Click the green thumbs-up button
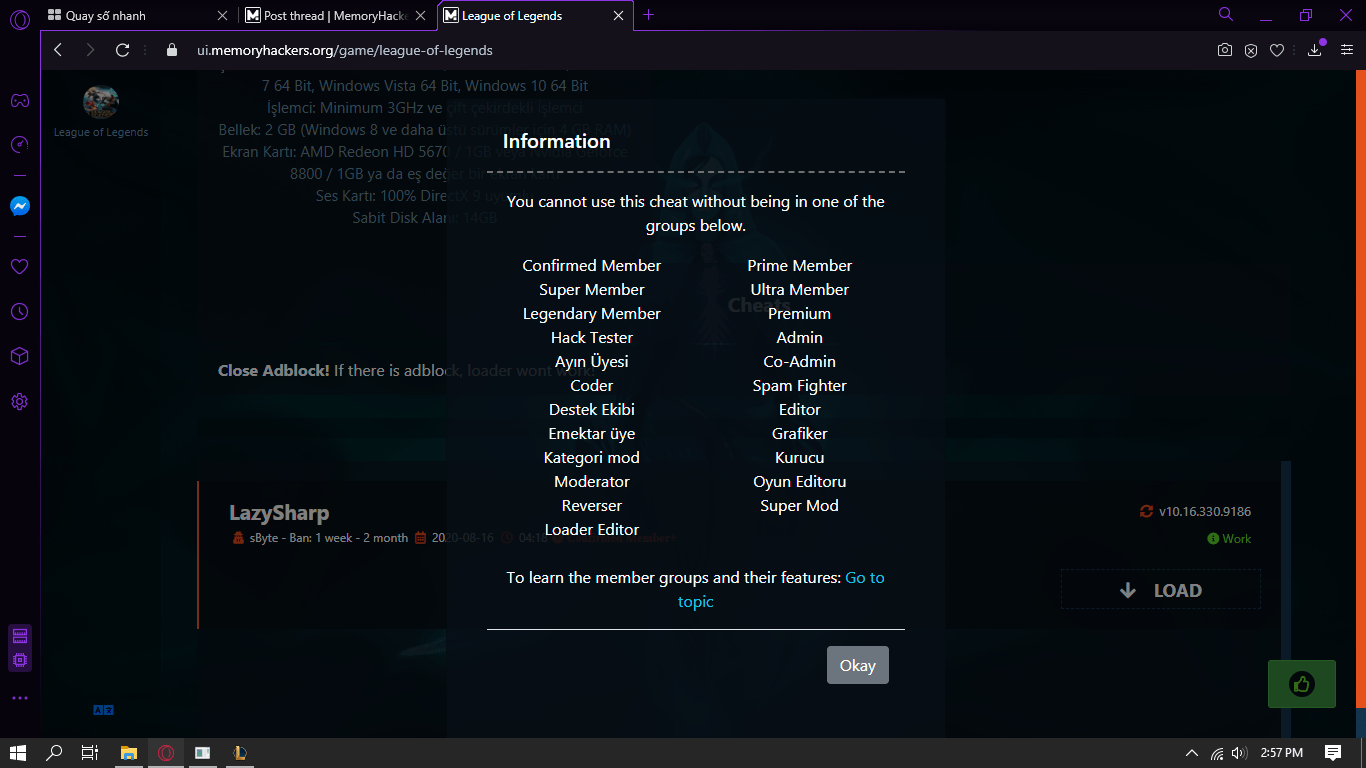 coord(1301,684)
